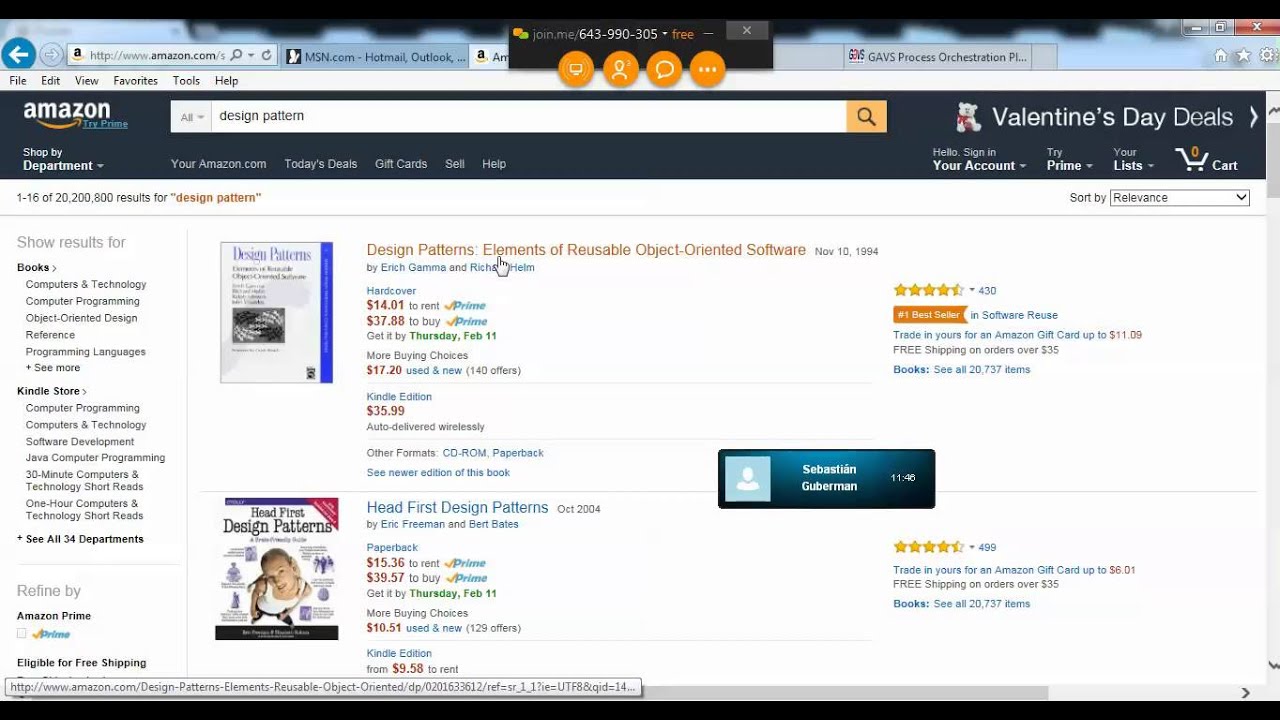Open join.me chat bubble button
This screenshot has width=1280, height=720.
coord(664,69)
